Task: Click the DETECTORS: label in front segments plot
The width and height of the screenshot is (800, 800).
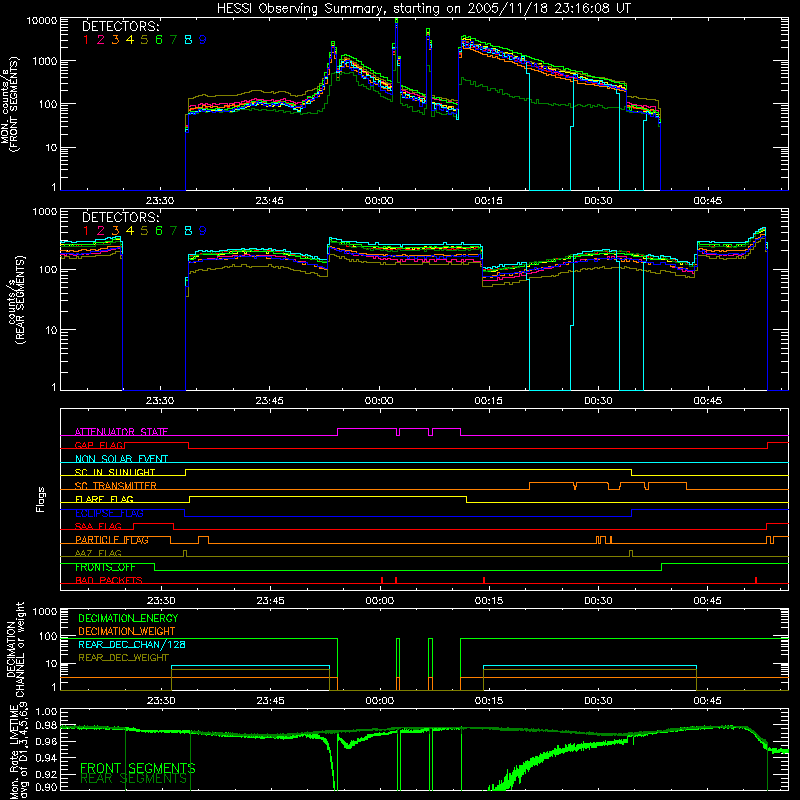Action: coord(121,27)
